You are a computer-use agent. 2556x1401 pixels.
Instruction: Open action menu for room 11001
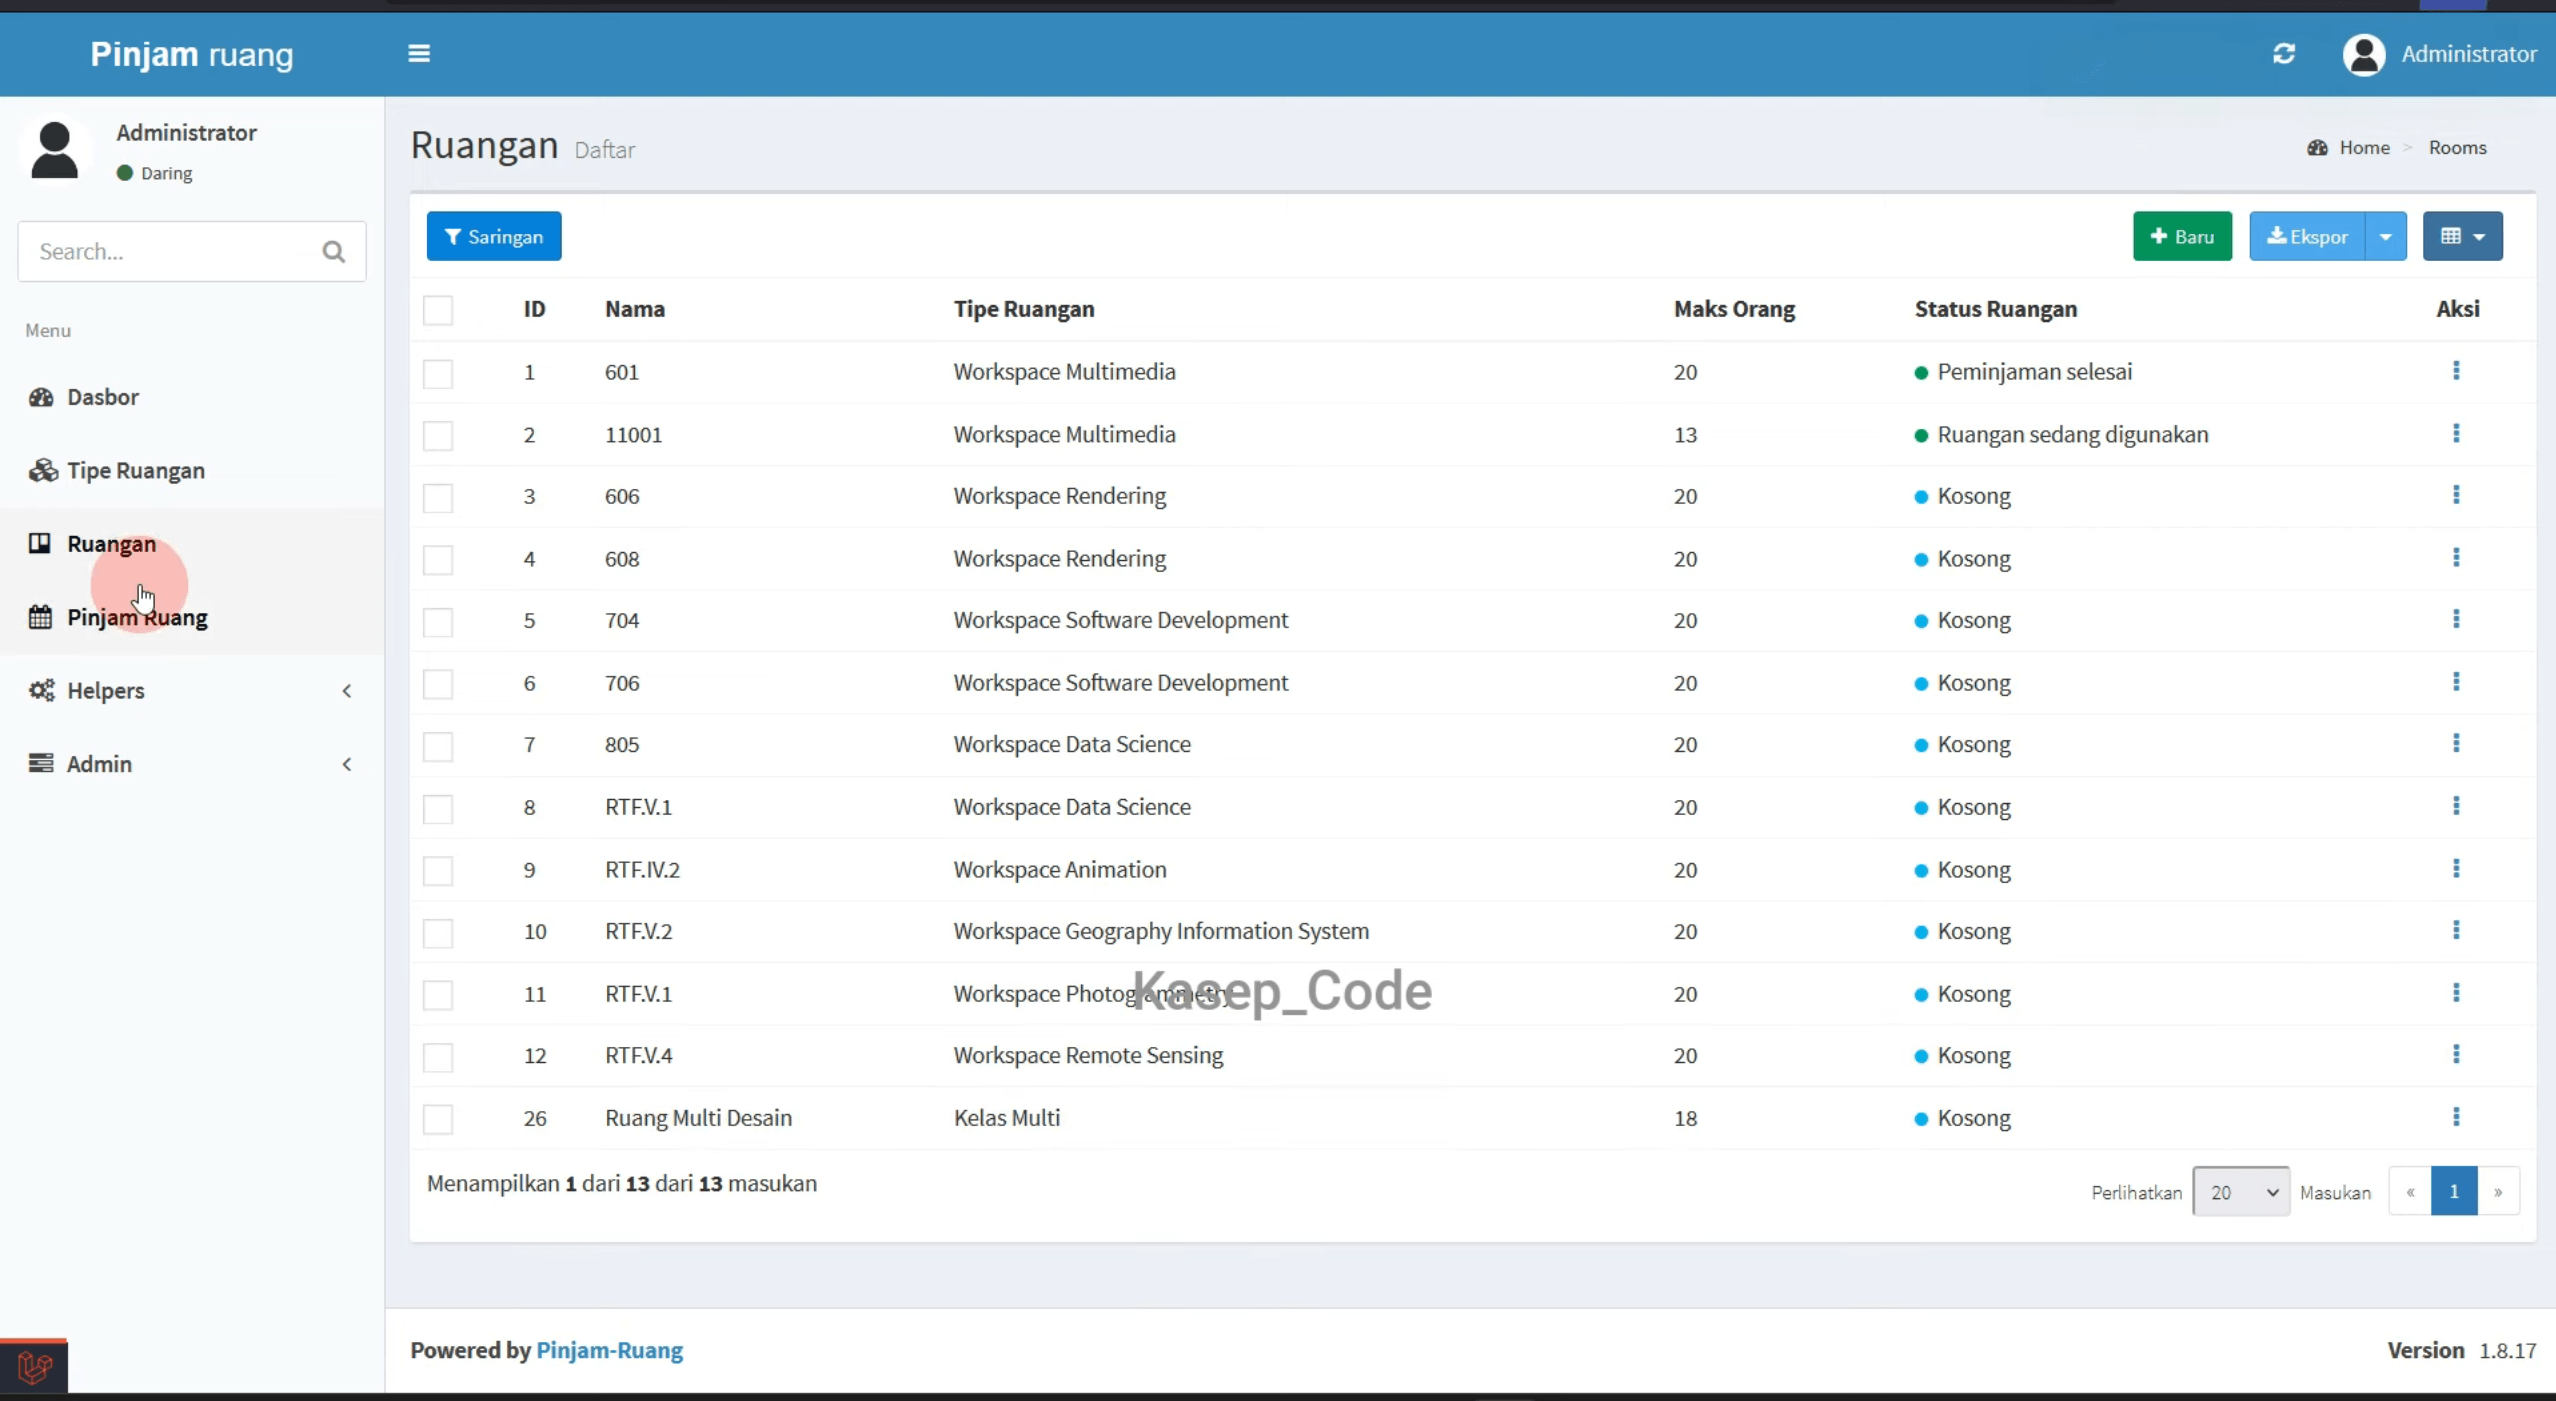pyautogui.click(x=2456, y=433)
